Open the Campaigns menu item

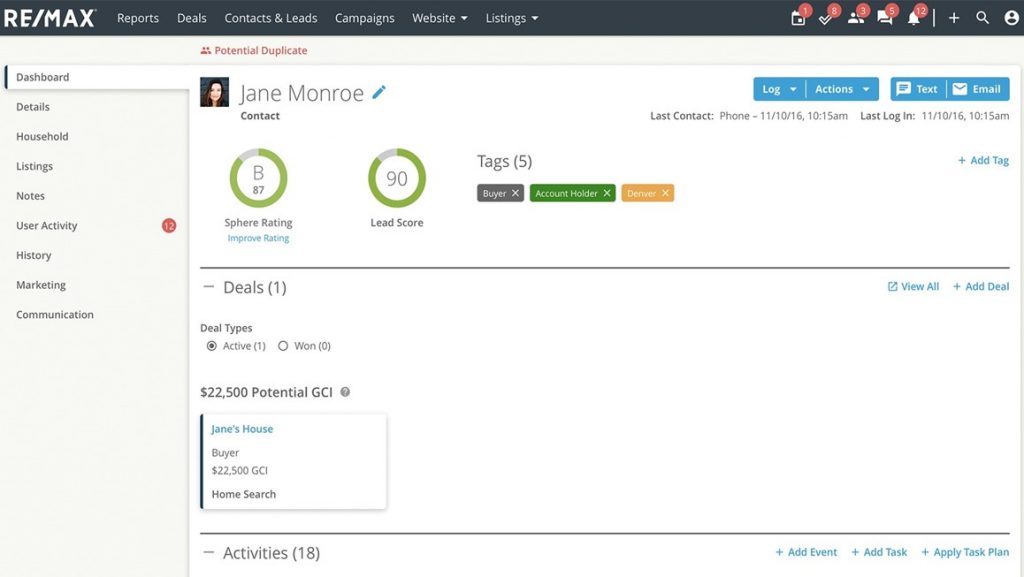pos(364,18)
